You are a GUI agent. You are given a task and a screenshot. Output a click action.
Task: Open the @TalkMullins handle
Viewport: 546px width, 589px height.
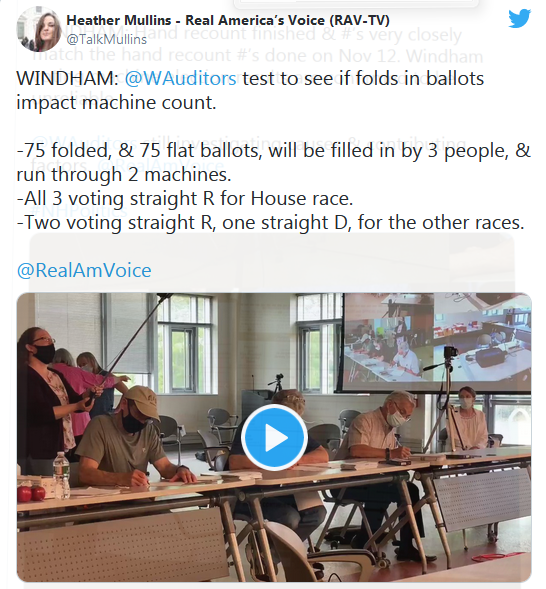coord(107,39)
